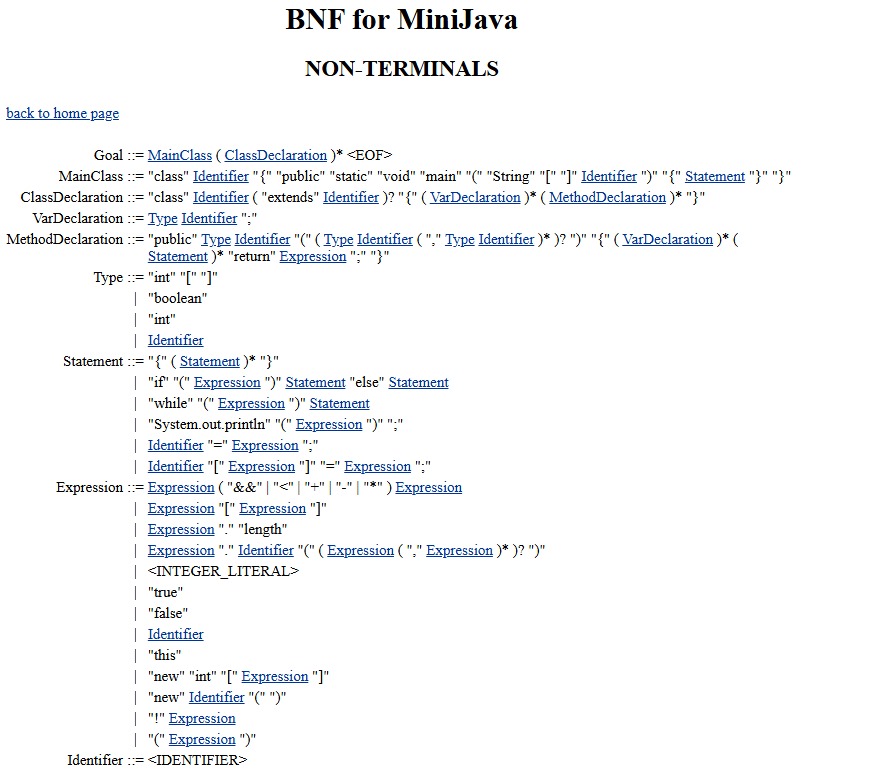The height and width of the screenshot is (772, 886).
Task: Click Expression link in the "while" rule
Action: pos(251,403)
